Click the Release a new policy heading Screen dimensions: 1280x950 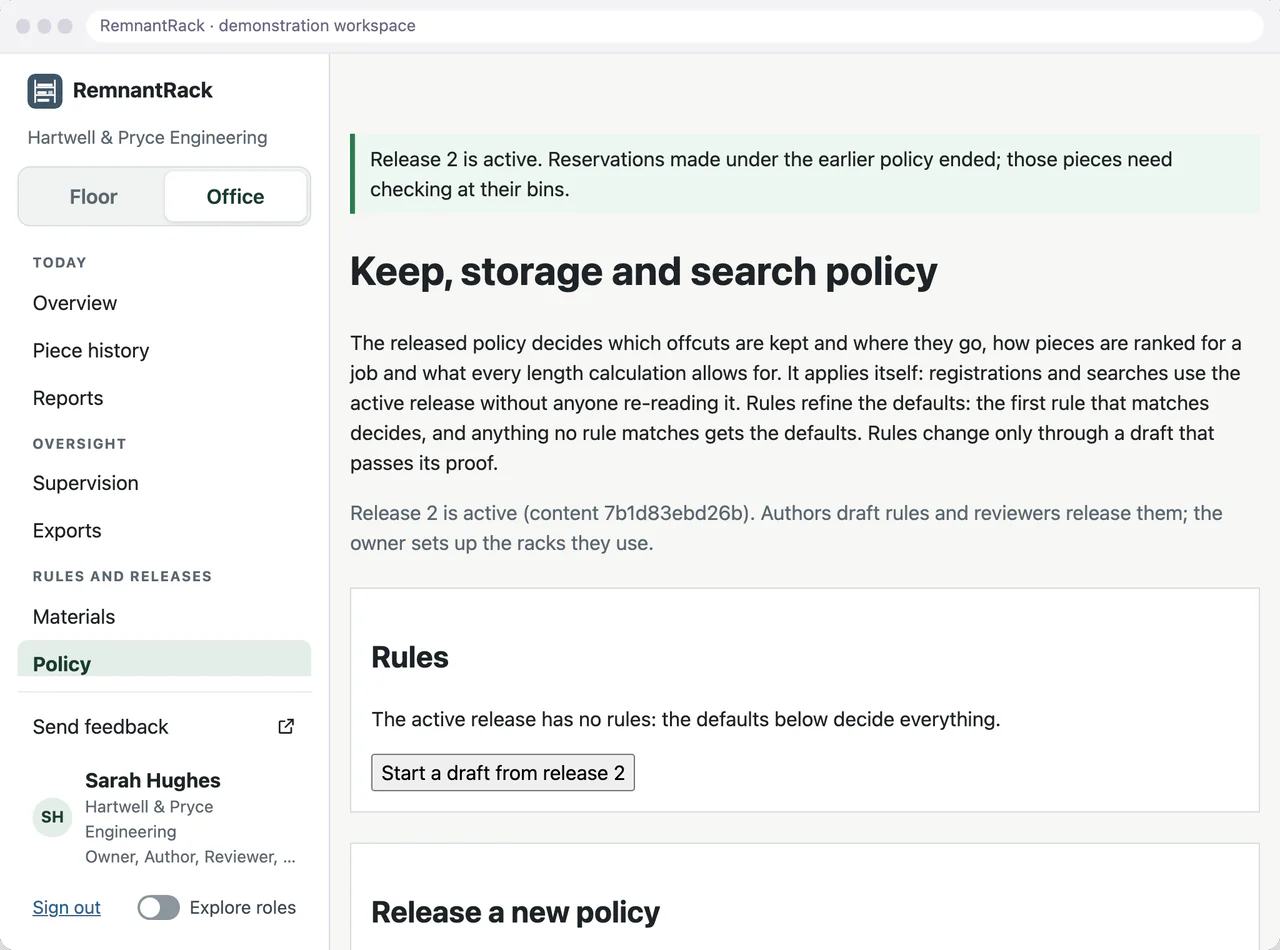516,912
